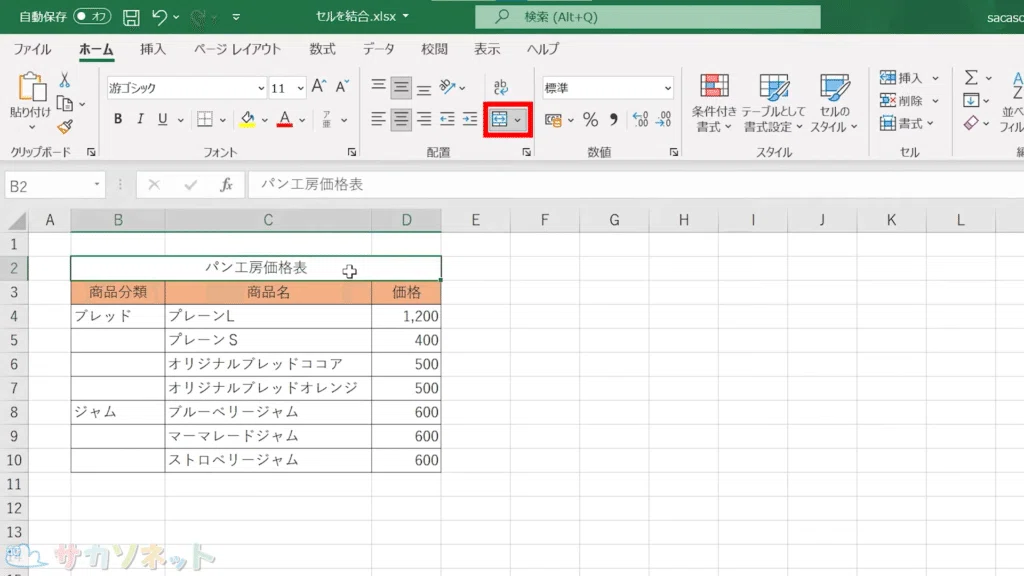The width and height of the screenshot is (1024, 576).
Task: Open セルのスタイル button
Action: 834,103
